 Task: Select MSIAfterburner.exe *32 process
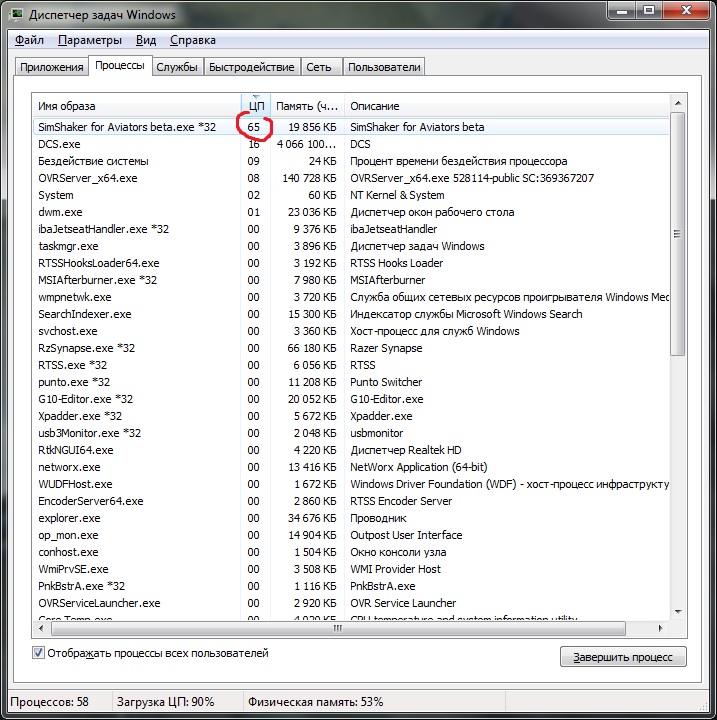tap(351, 280)
